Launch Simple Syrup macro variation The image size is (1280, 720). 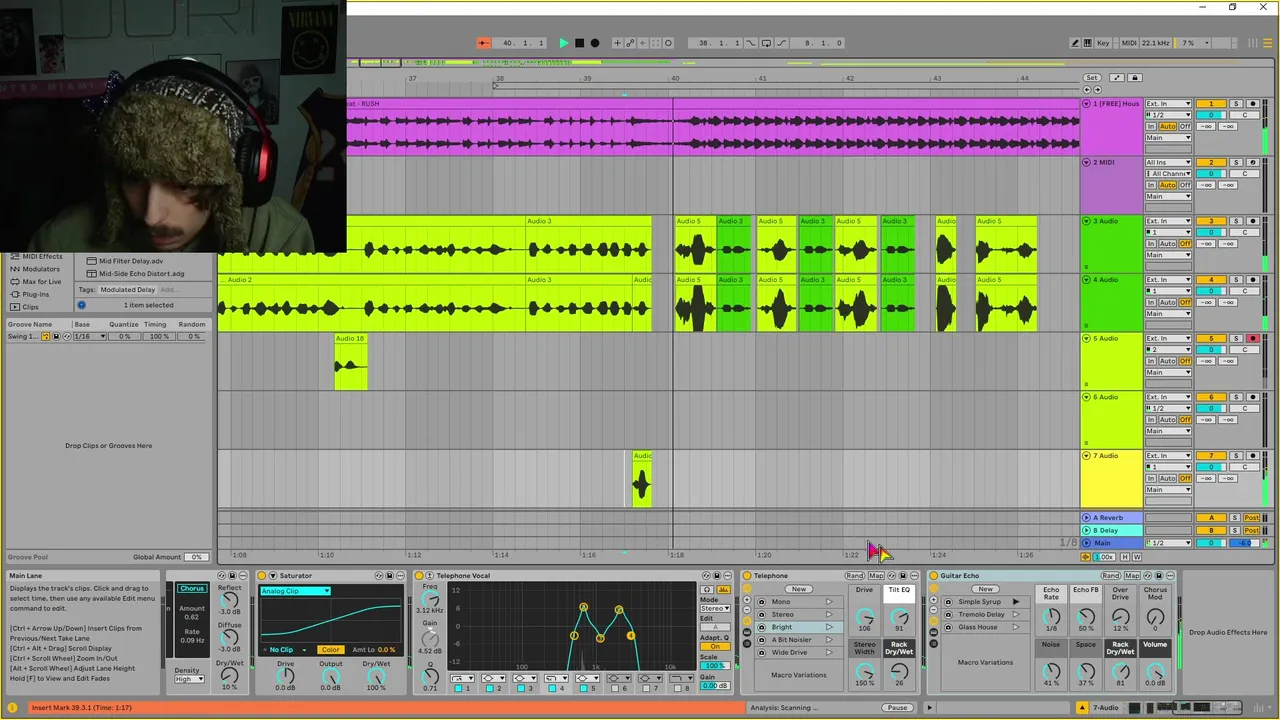[1015, 602]
